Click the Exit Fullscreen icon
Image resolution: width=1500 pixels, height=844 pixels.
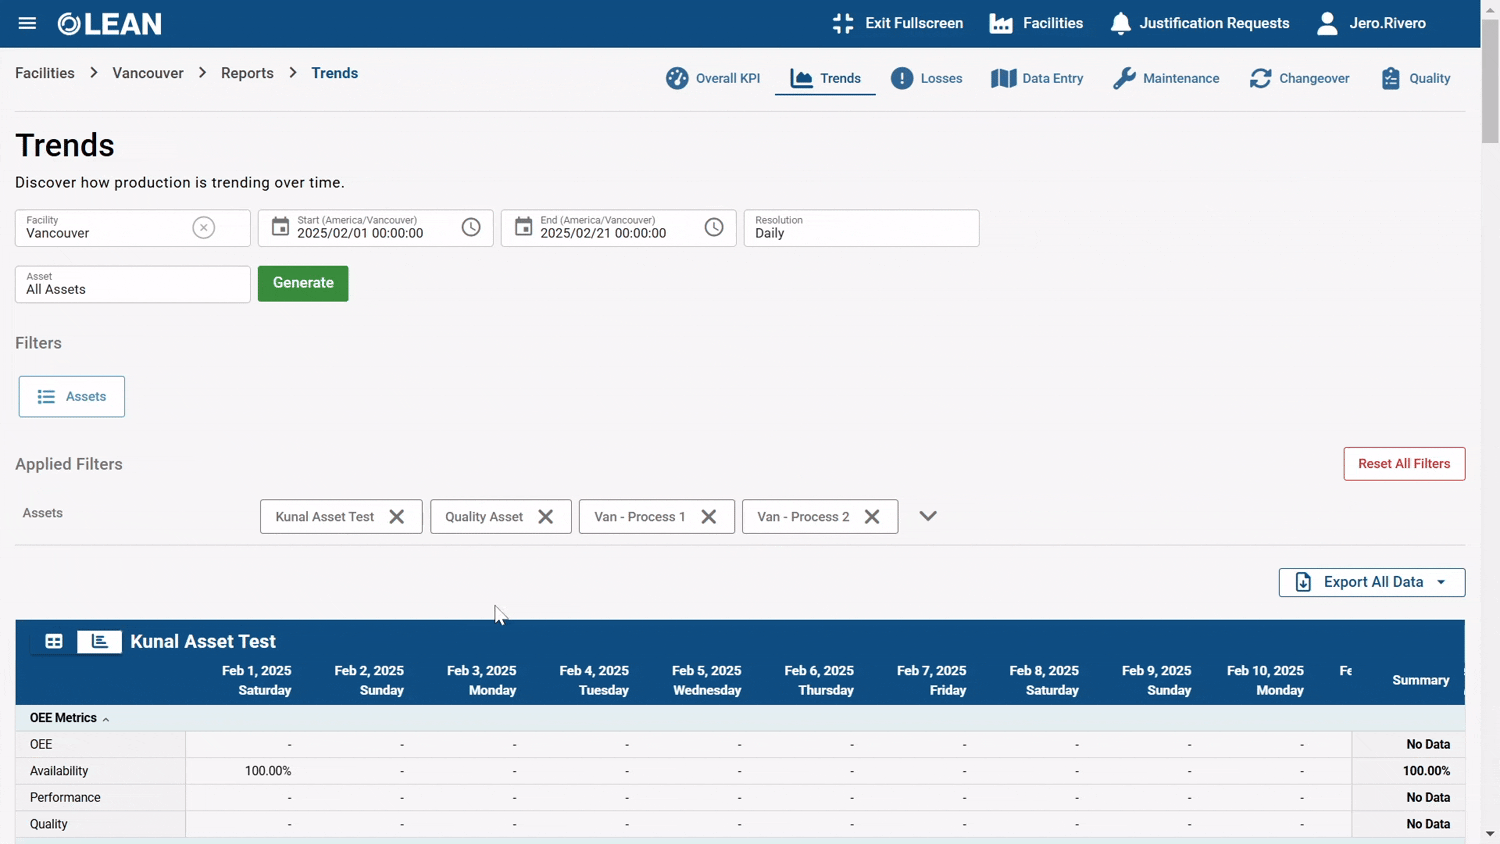pos(843,23)
